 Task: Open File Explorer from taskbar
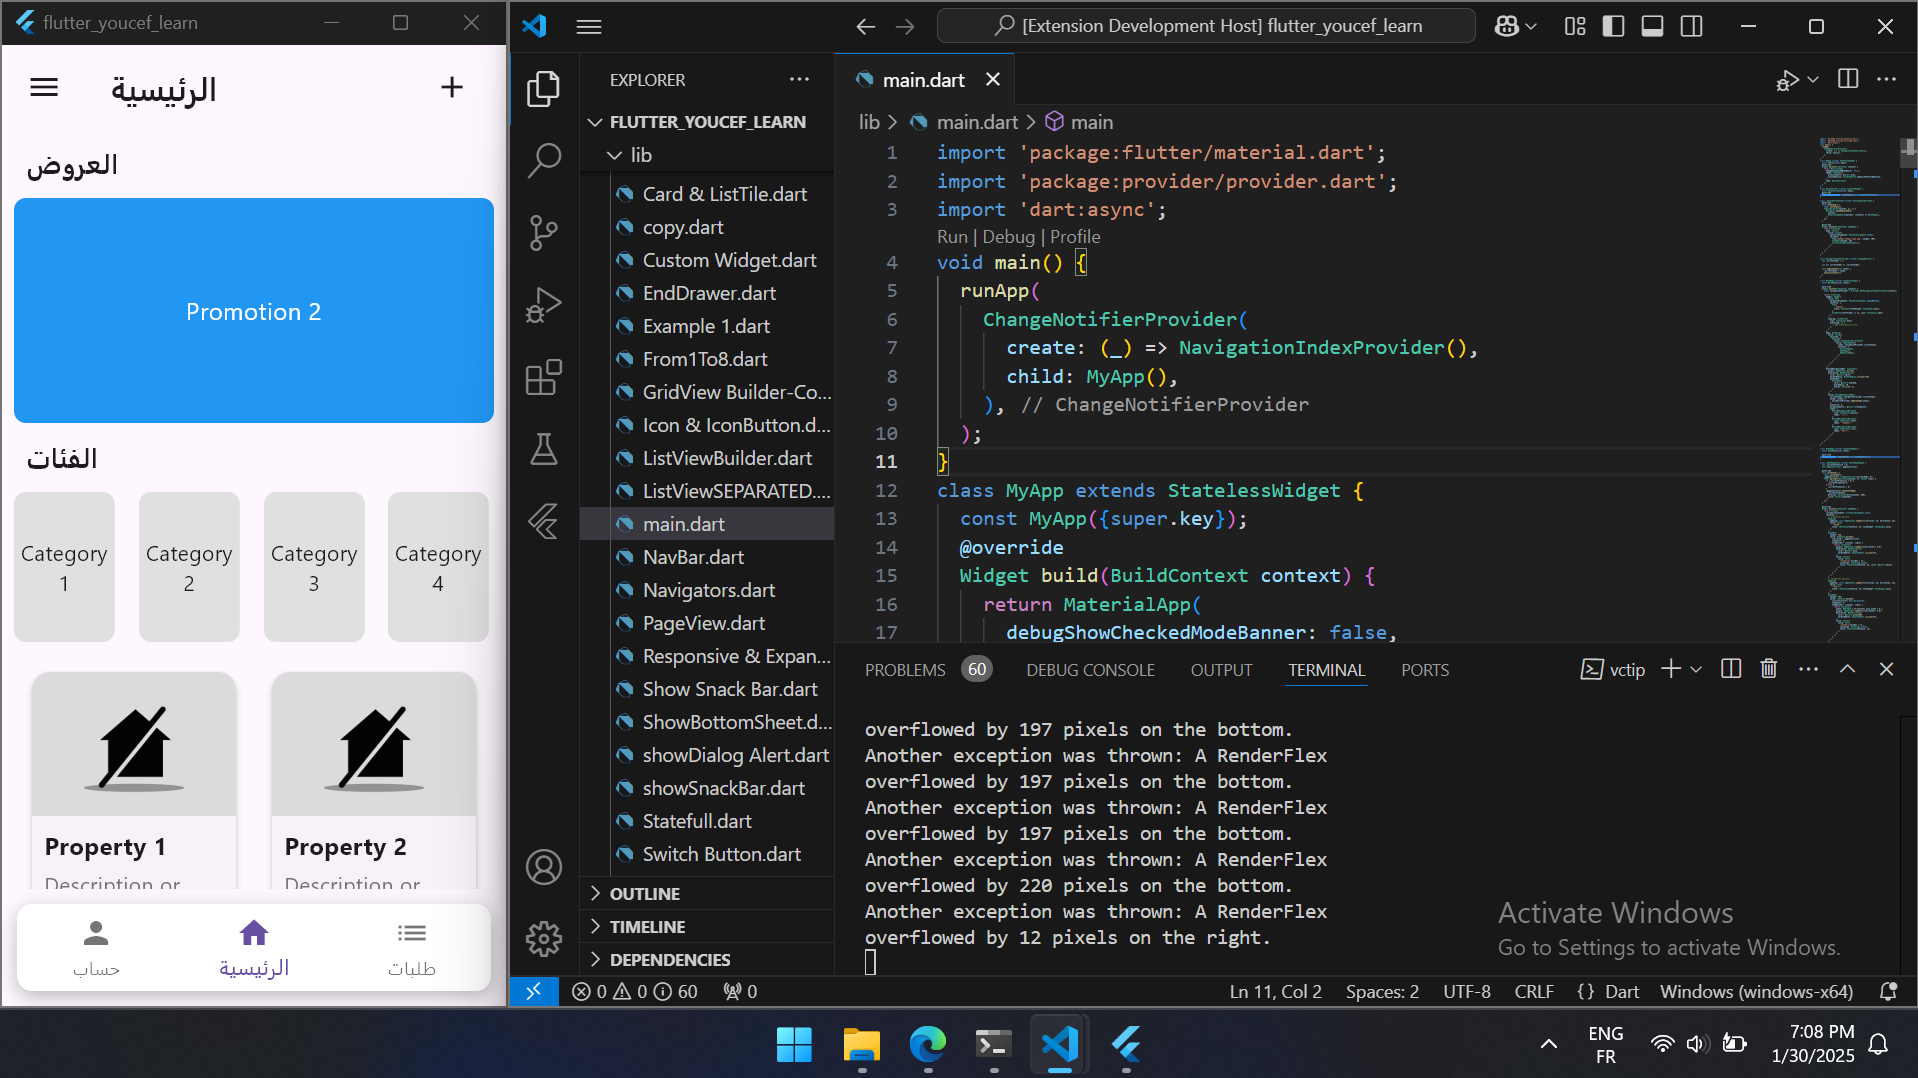(861, 1044)
